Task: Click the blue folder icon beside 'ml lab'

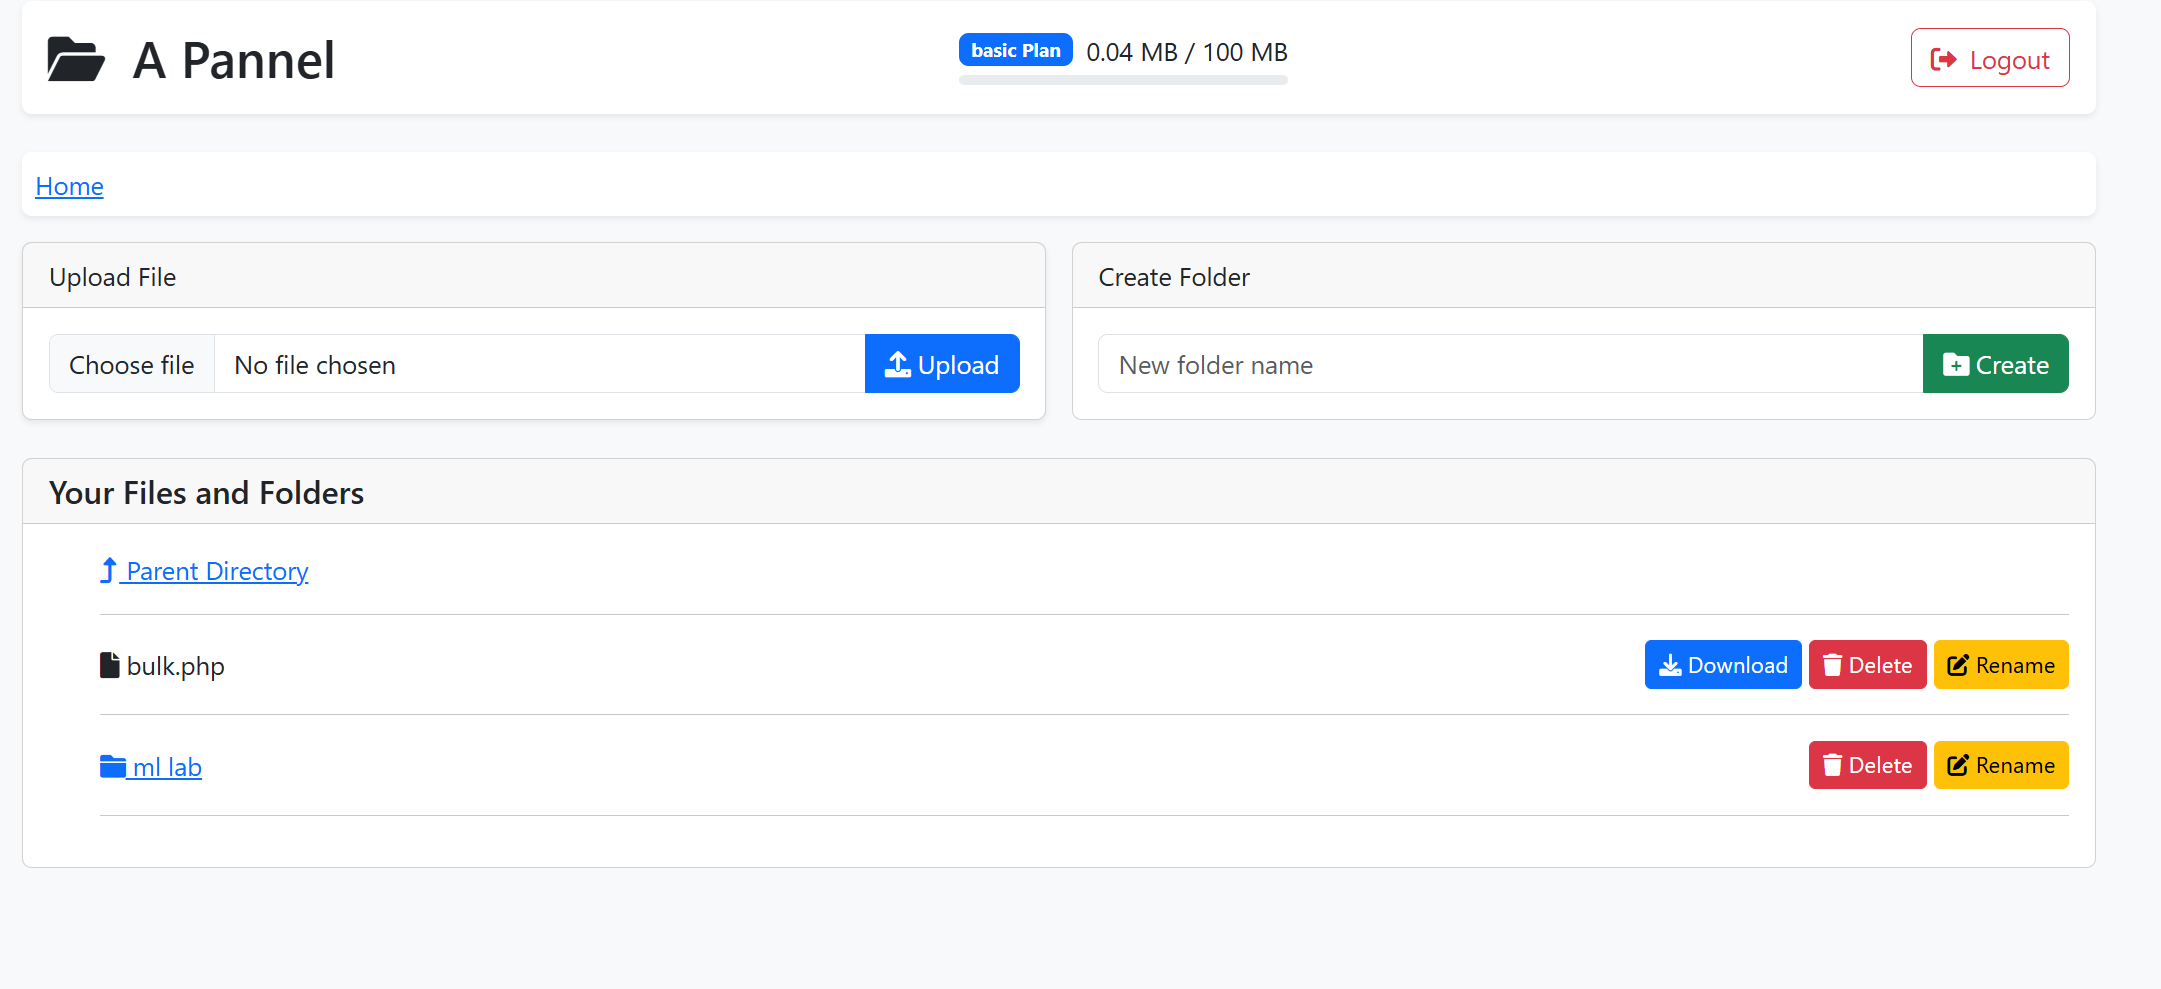Action: pos(112,765)
